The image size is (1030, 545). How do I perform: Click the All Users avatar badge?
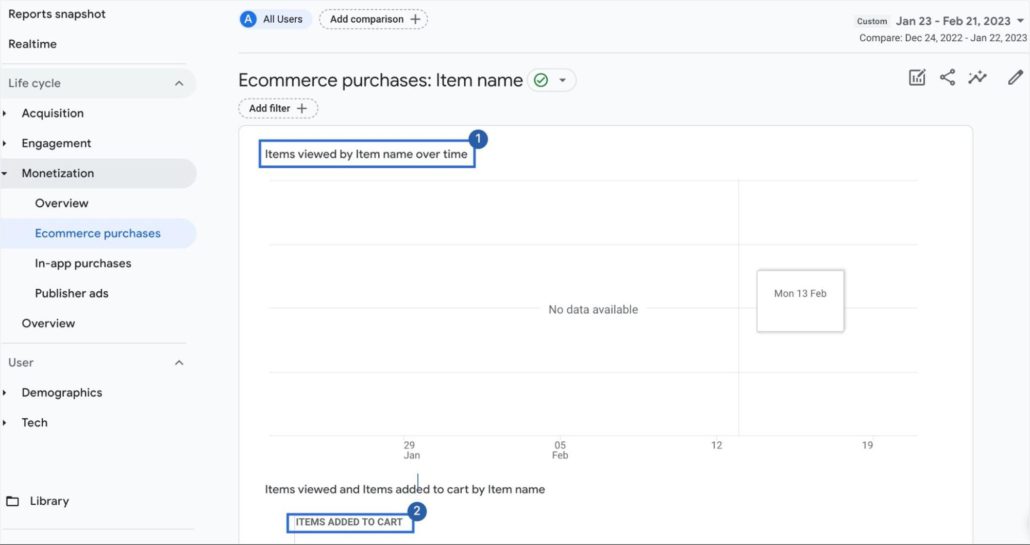point(248,19)
